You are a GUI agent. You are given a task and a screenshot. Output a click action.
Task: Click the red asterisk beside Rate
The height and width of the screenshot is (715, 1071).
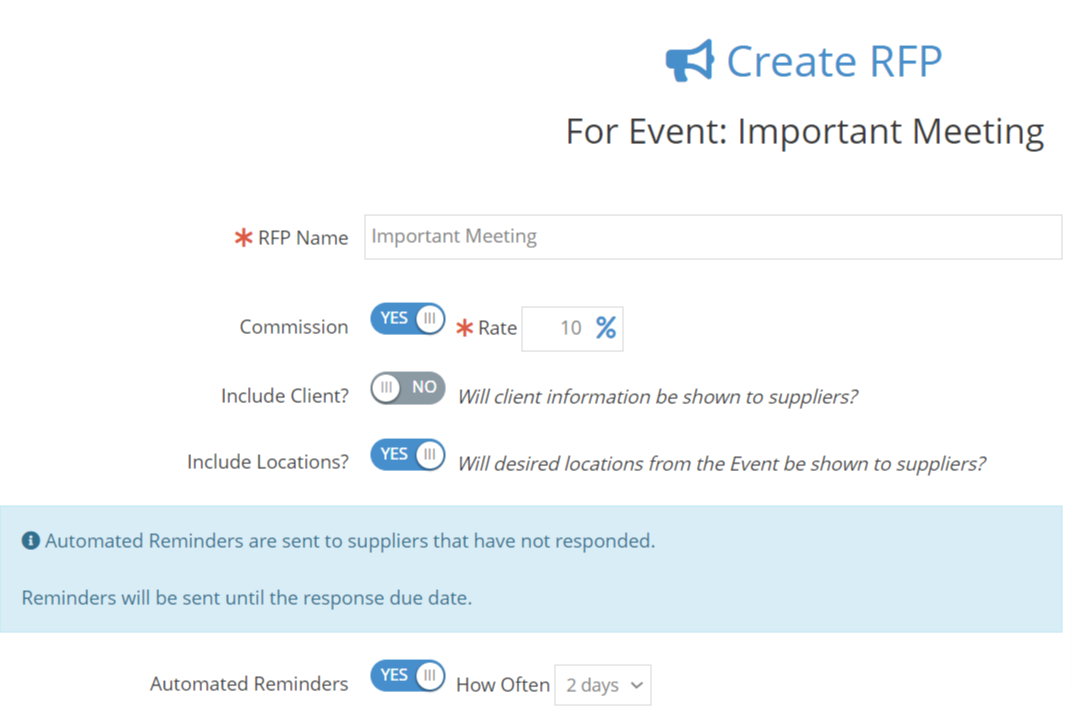466,327
